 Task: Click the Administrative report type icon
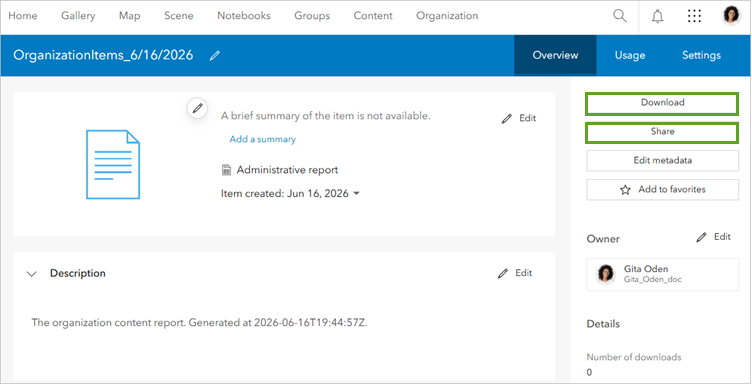point(226,170)
